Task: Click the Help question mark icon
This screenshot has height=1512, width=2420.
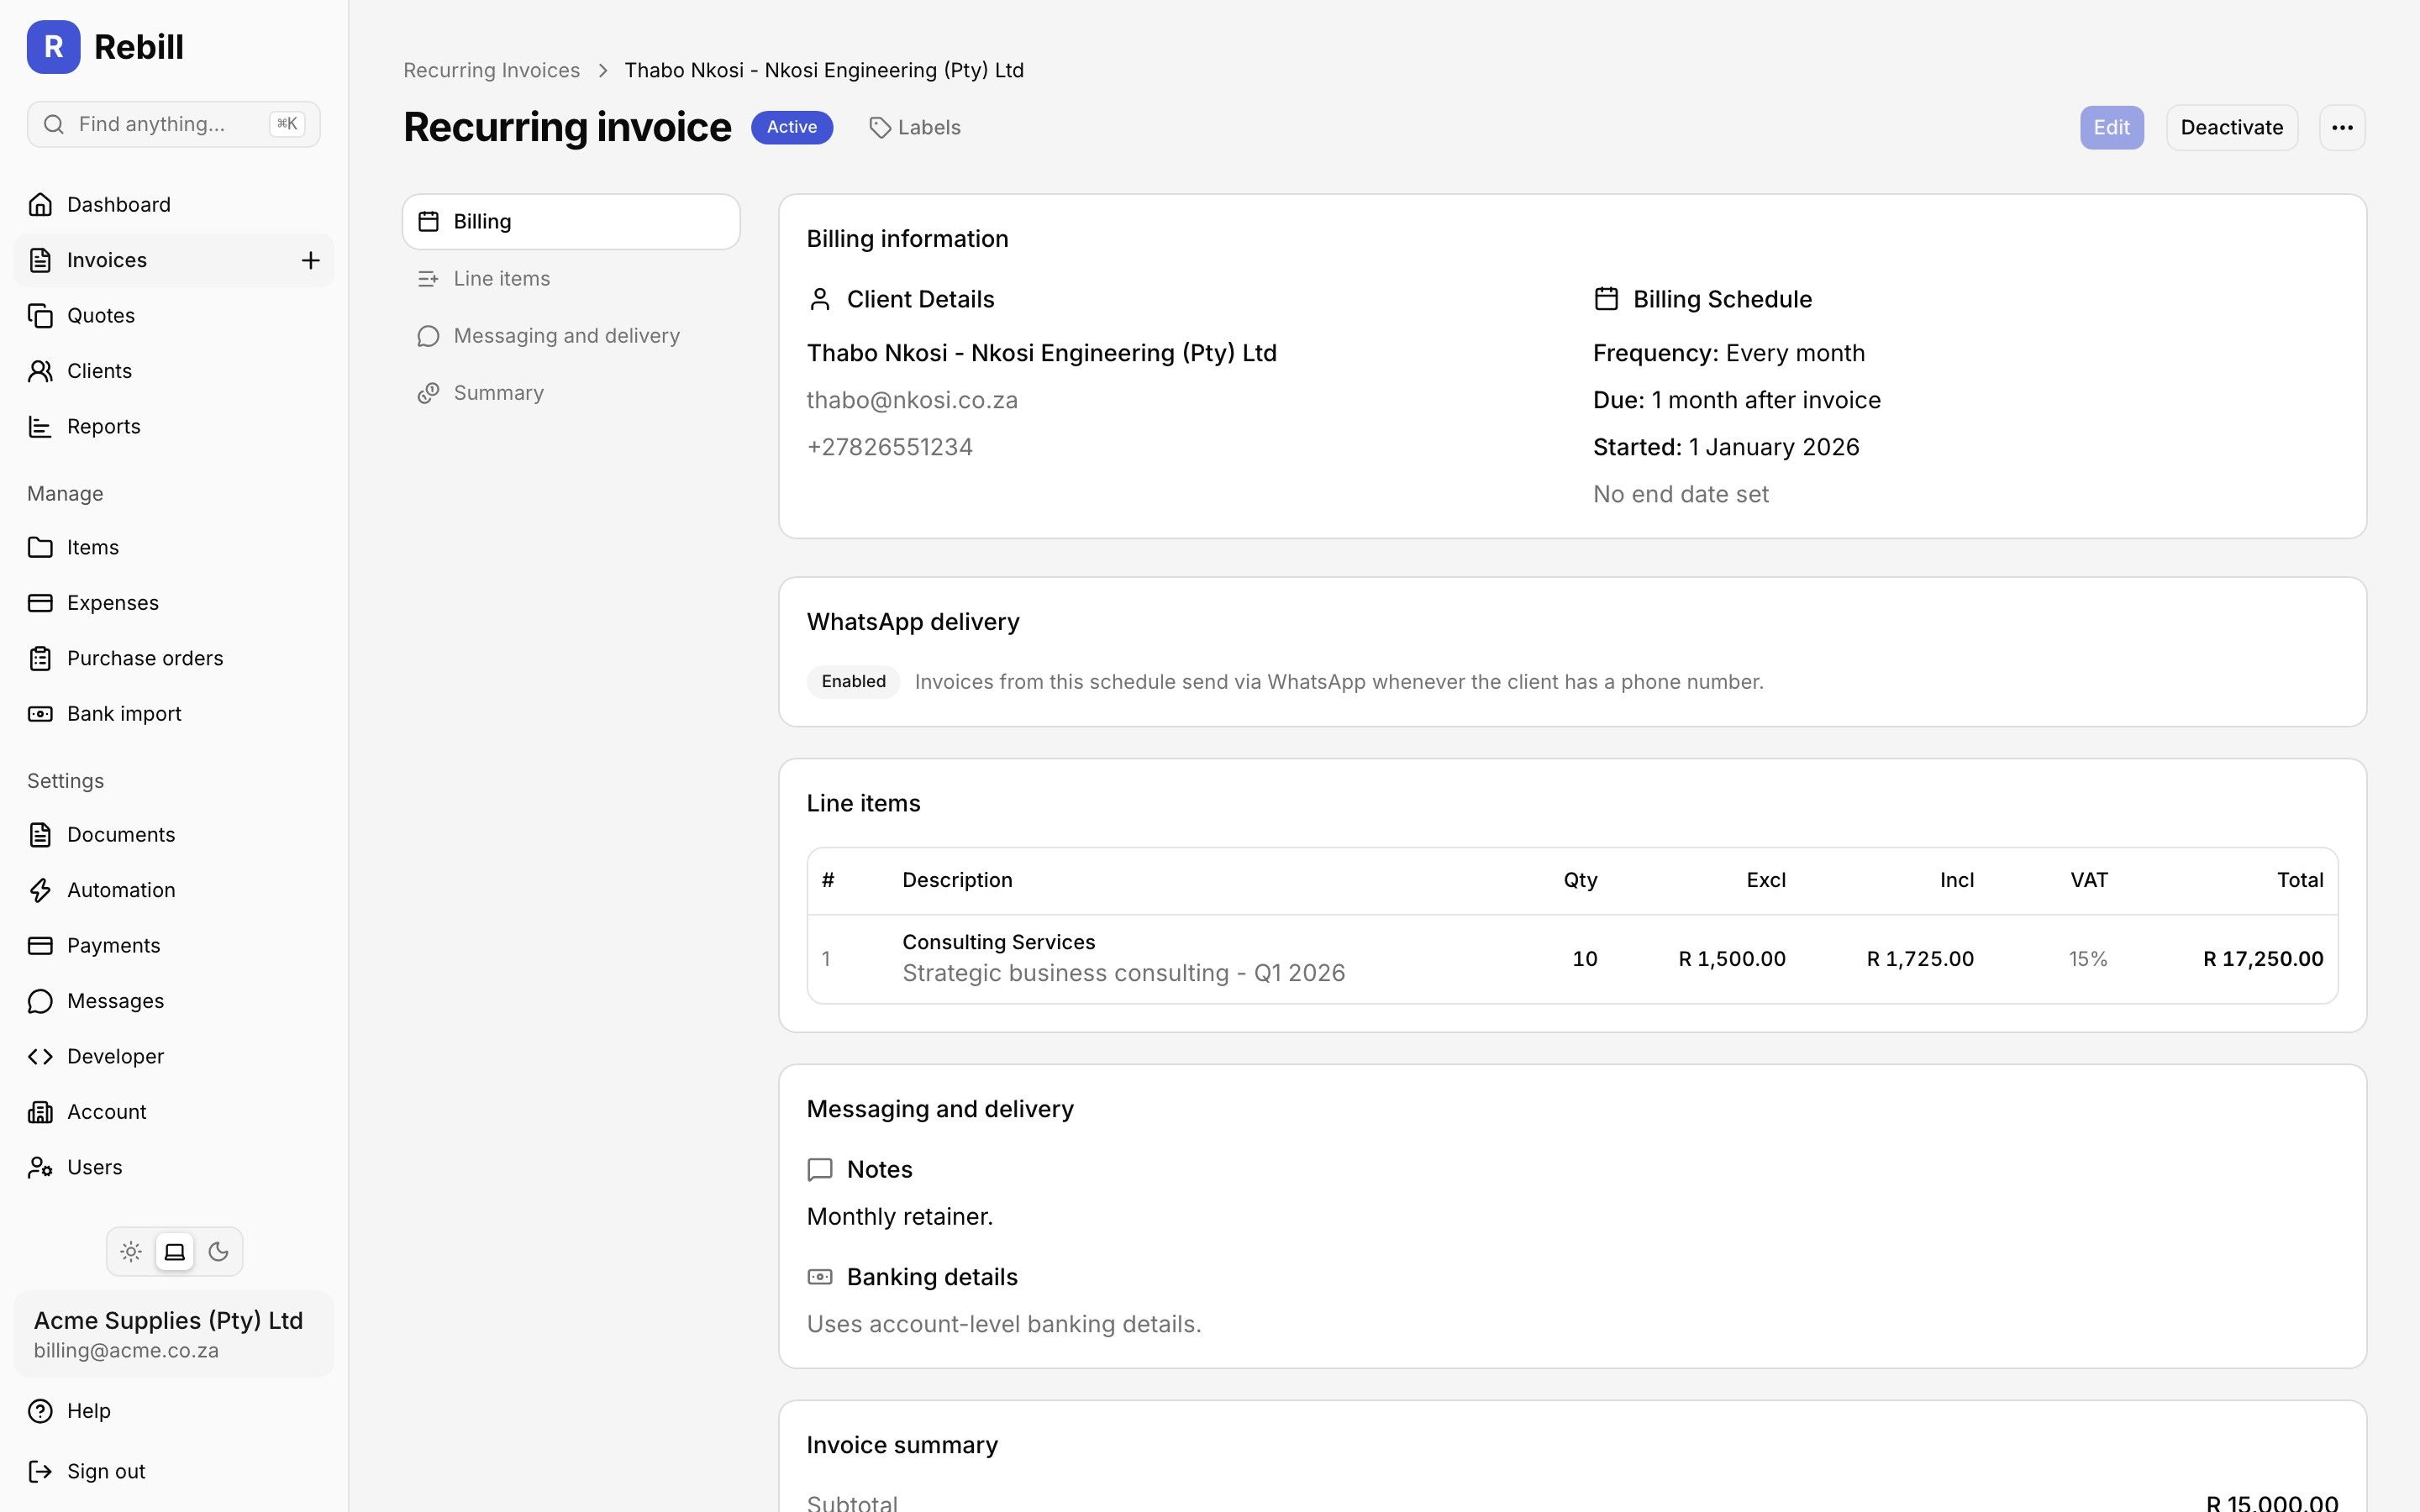Action: pos(40,1411)
